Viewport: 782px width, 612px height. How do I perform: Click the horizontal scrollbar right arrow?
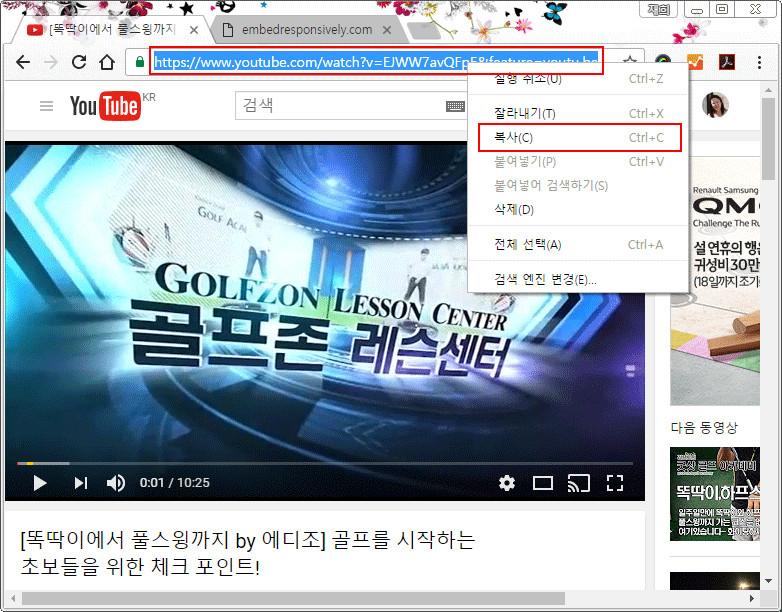(x=752, y=598)
